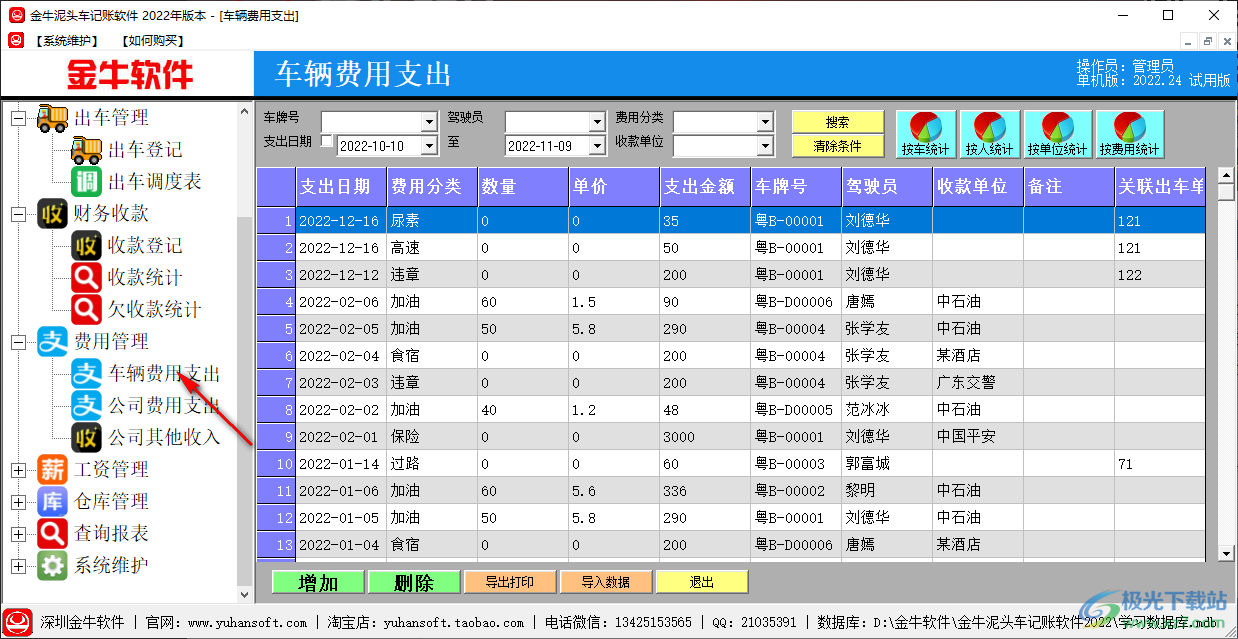Select the 查询报表 magnifier icon
The height and width of the screenshot is (639, 1238).
[53, 533]
